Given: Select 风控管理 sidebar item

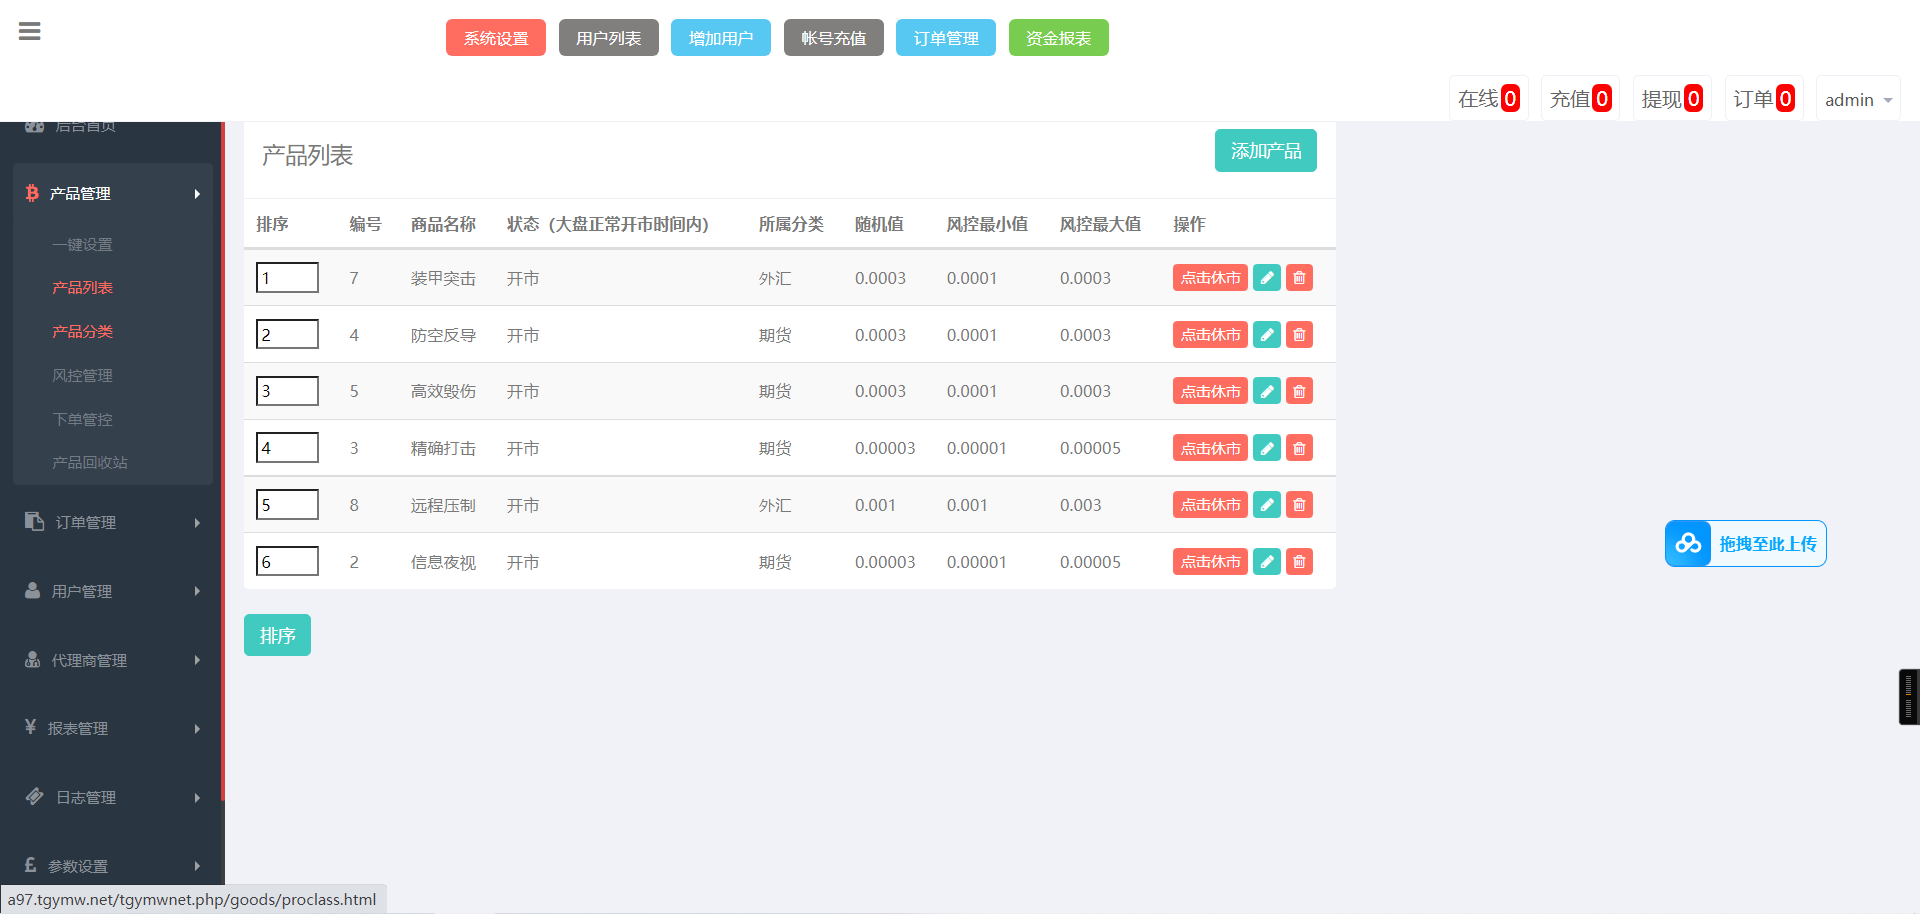Looking at the screenshot, I should click(82, 375).
